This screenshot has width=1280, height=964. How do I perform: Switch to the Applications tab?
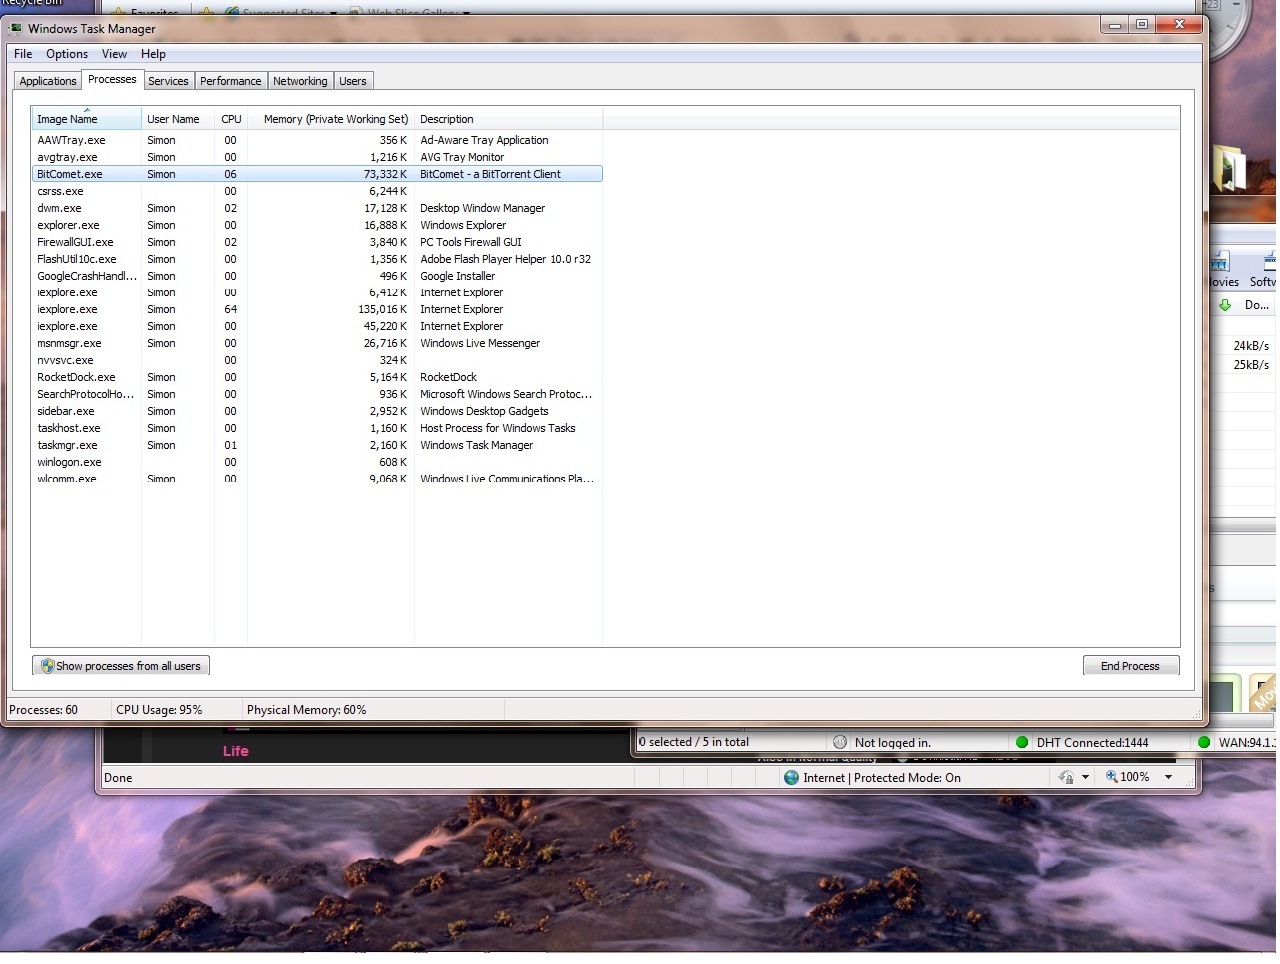[48, 81]
